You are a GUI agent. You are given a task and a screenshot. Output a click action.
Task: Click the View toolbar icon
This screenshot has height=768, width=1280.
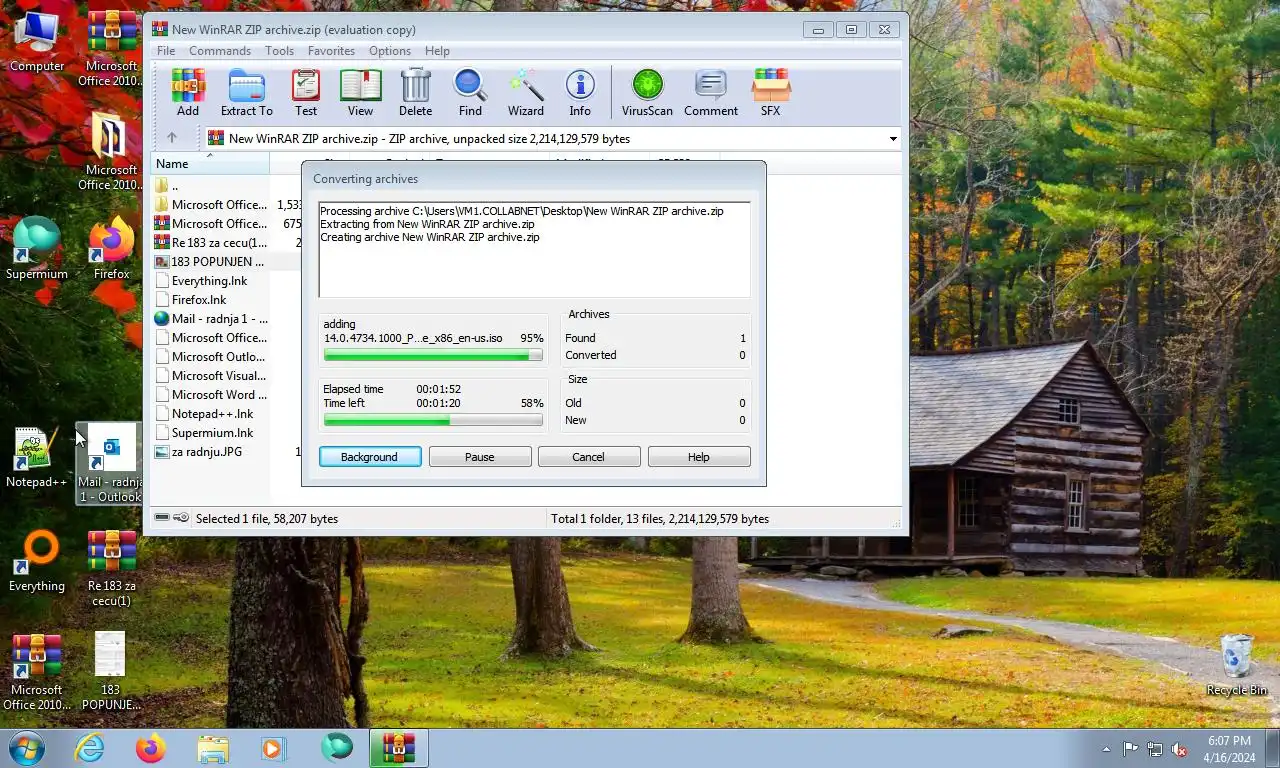tap(360, 93)
